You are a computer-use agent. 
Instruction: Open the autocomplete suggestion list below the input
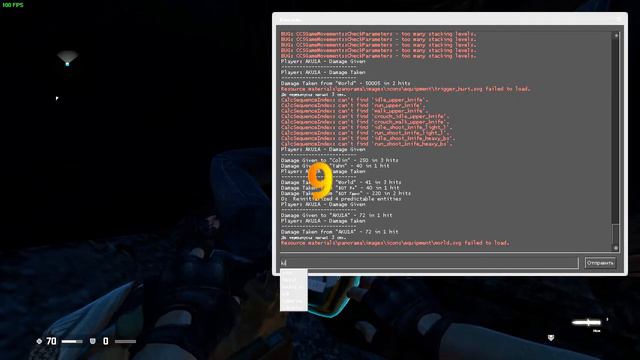click(x=293, y=290)
